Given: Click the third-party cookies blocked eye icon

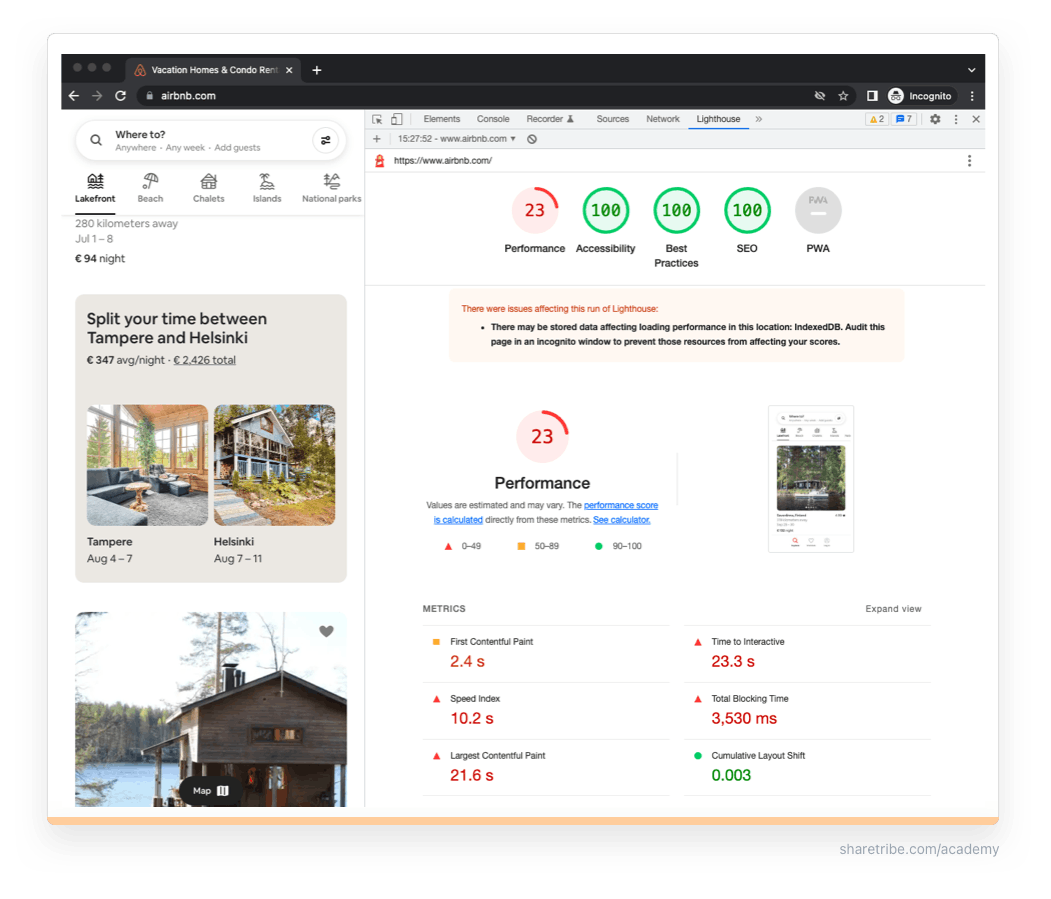Looking at the screenshot, I should pyautogui.click(x=820, y=96).
